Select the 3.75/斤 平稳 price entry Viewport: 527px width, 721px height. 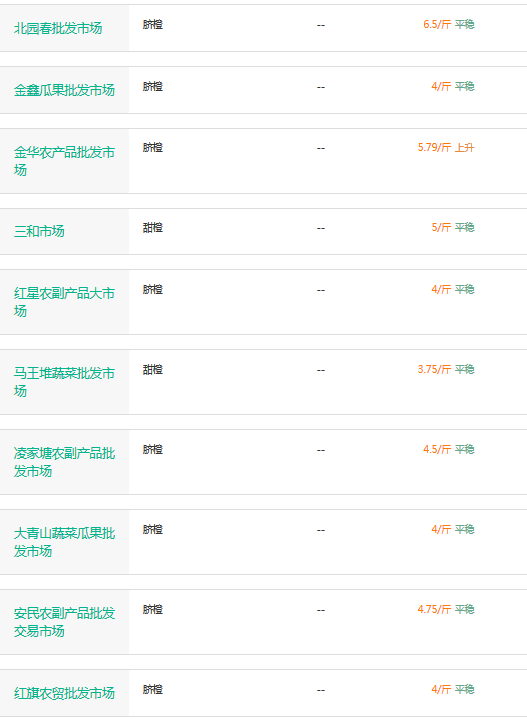coord(446,369)
